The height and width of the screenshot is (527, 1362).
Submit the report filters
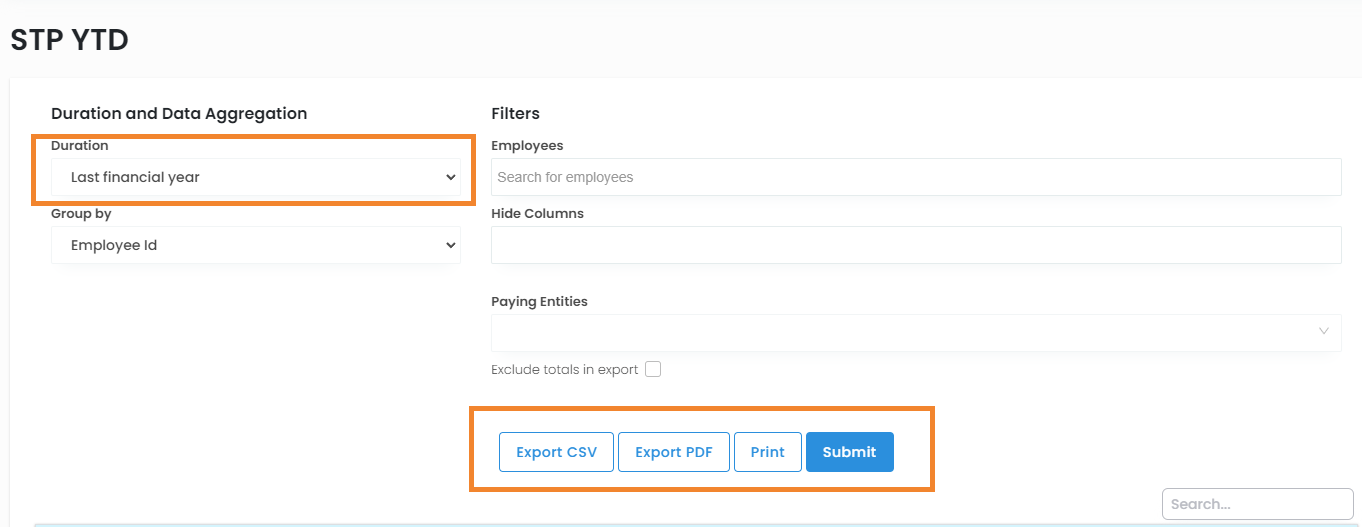(x=849, y=452)
